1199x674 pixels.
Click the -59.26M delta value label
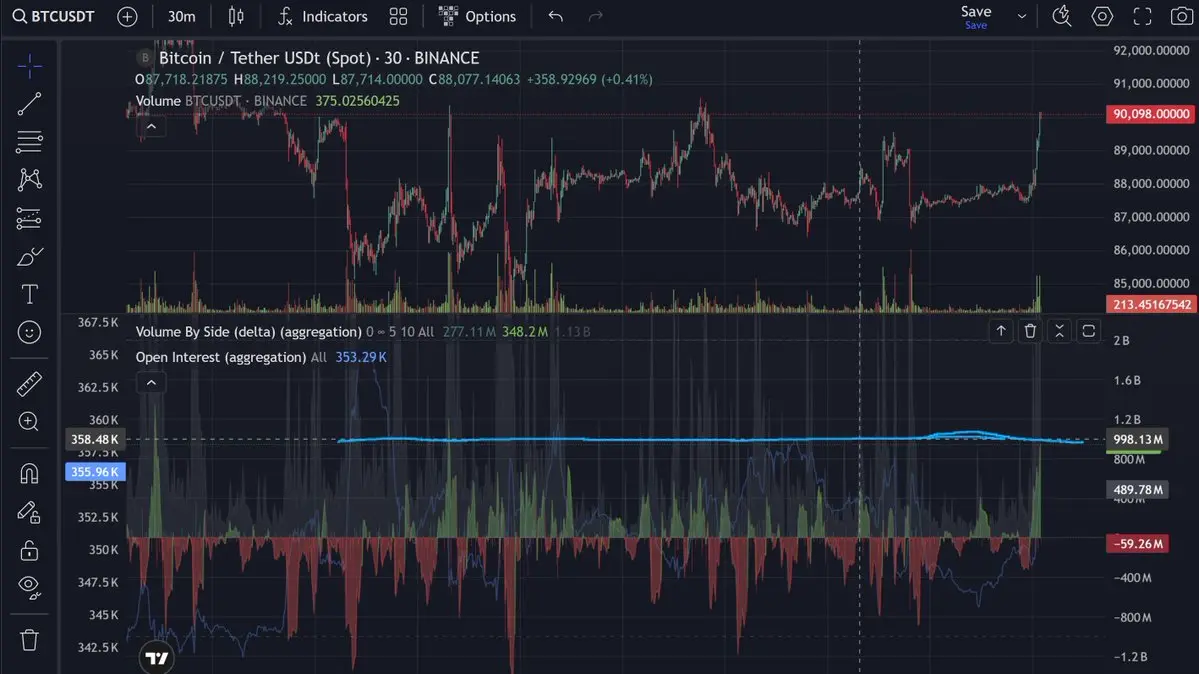click(x=1137, y=544)
